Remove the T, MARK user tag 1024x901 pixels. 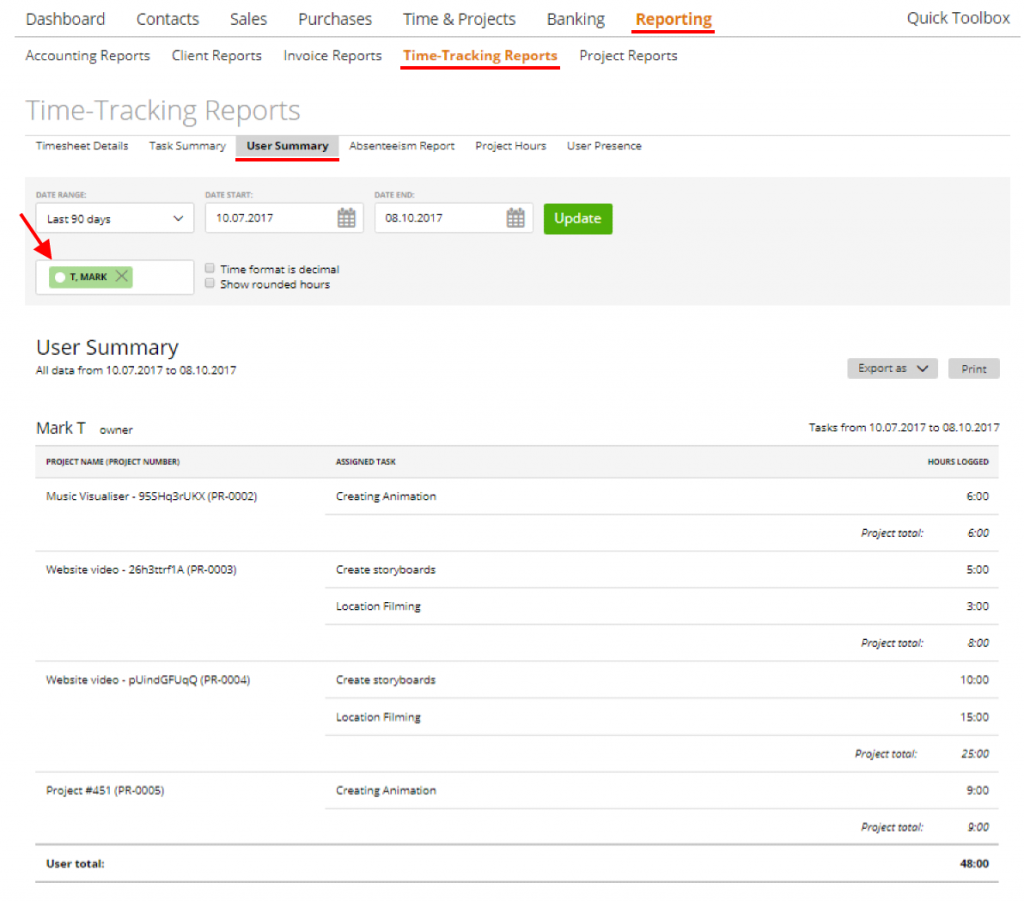[121, 276]
